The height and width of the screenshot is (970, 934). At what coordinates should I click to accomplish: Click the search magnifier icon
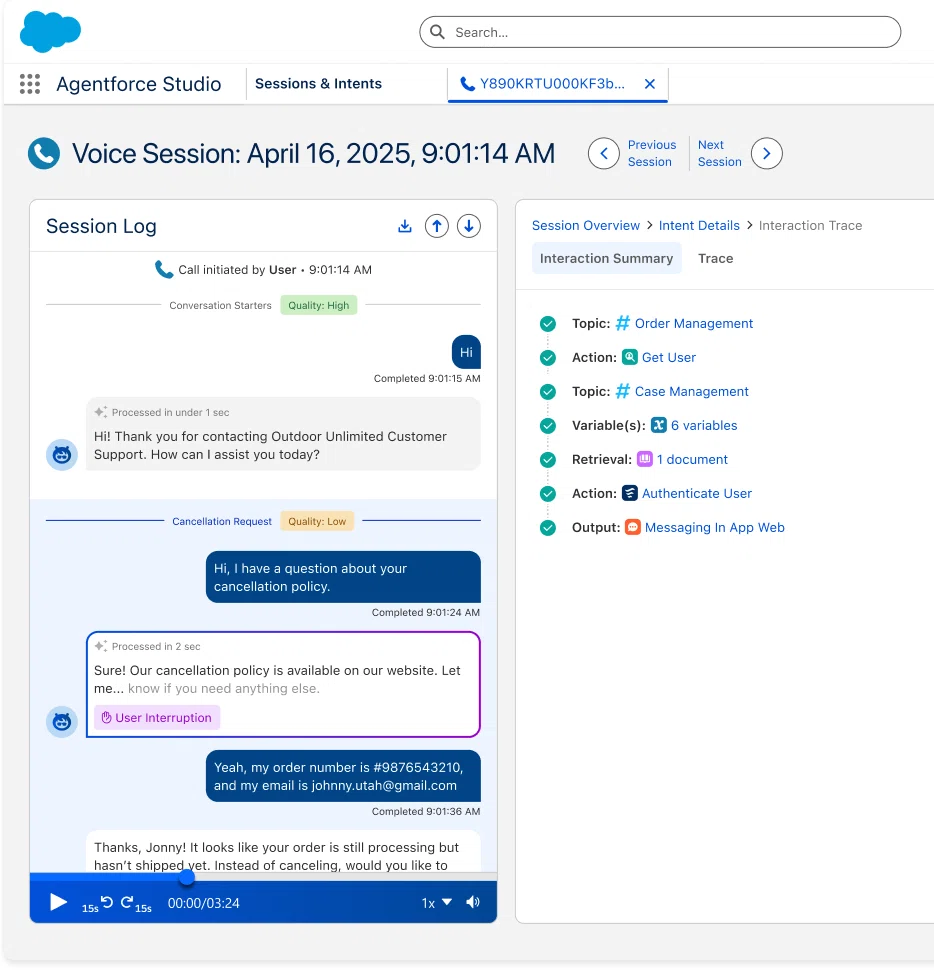click(x=437, y=32)
